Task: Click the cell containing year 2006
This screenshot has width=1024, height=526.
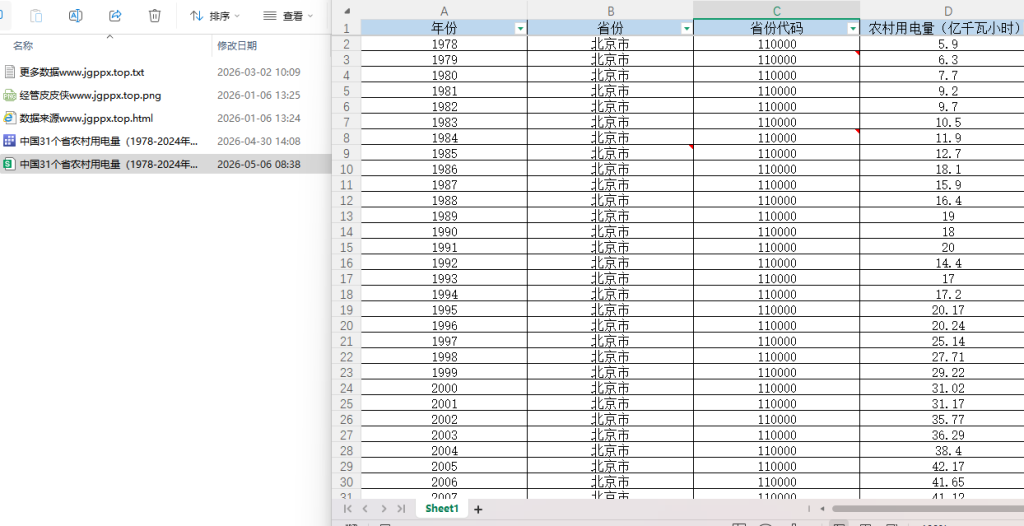Action: [444, 482]
